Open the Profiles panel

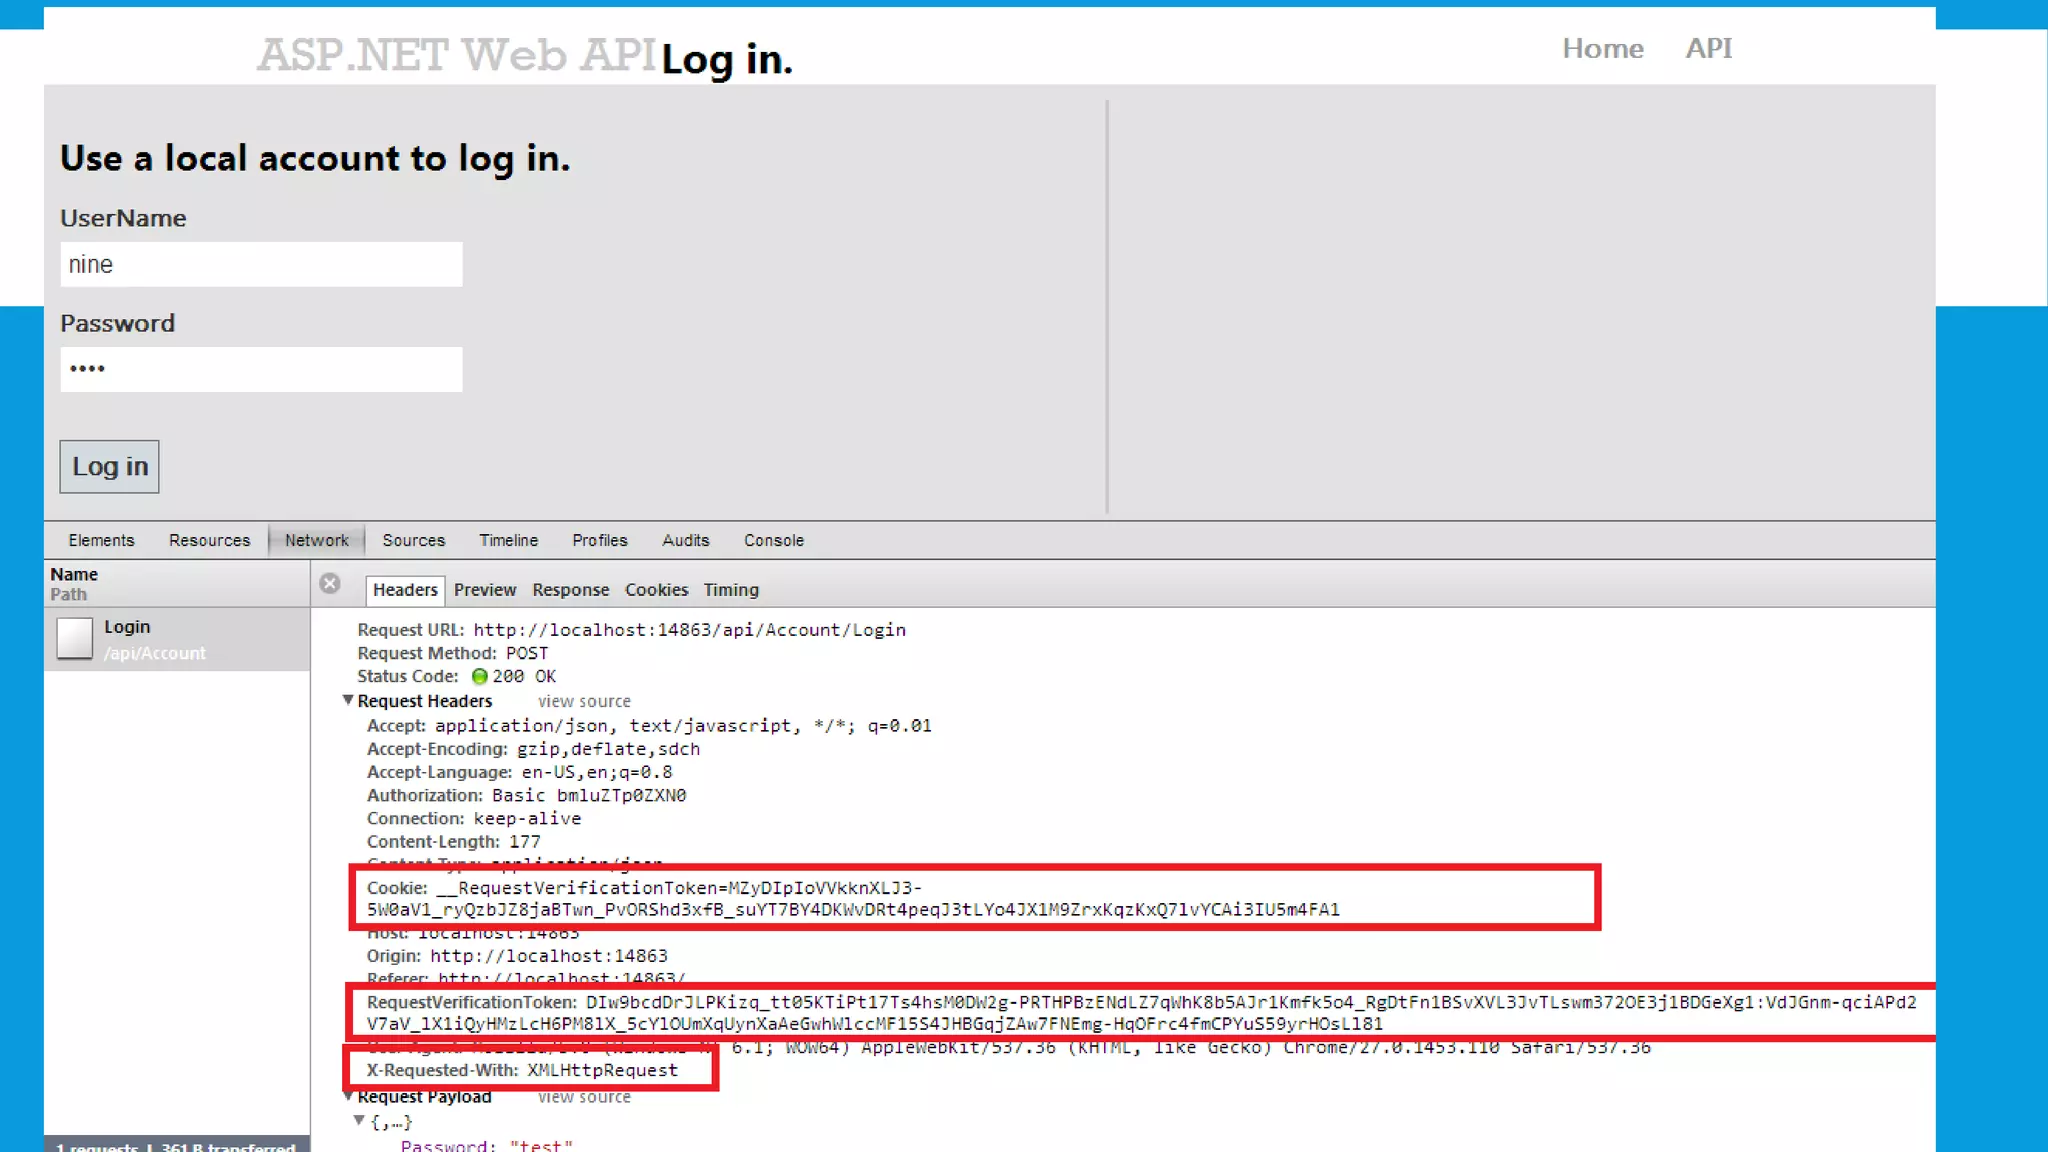[x=599, y=540]
